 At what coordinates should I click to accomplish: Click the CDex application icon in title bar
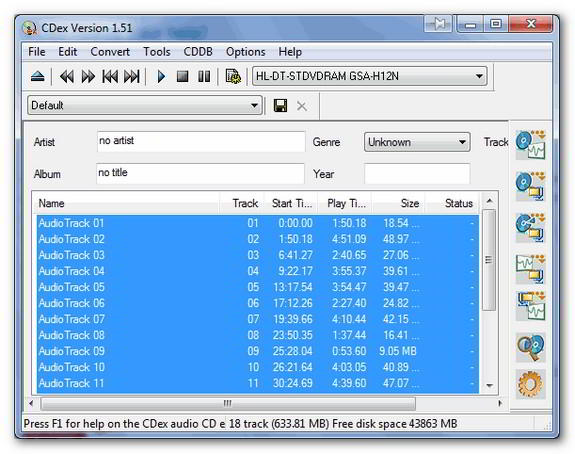[x=29, y=28]
